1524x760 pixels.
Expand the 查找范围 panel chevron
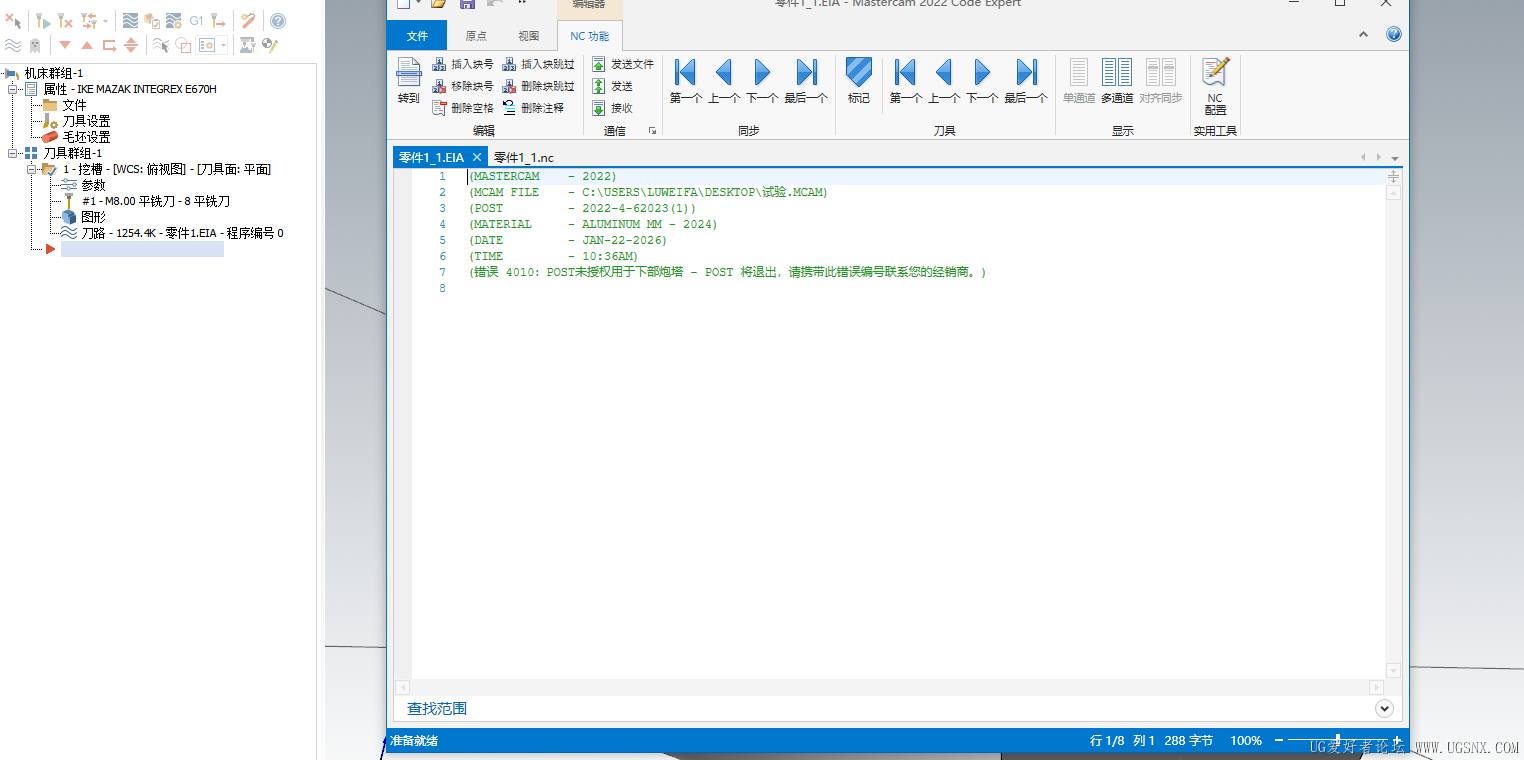(x=1384, y=708)
